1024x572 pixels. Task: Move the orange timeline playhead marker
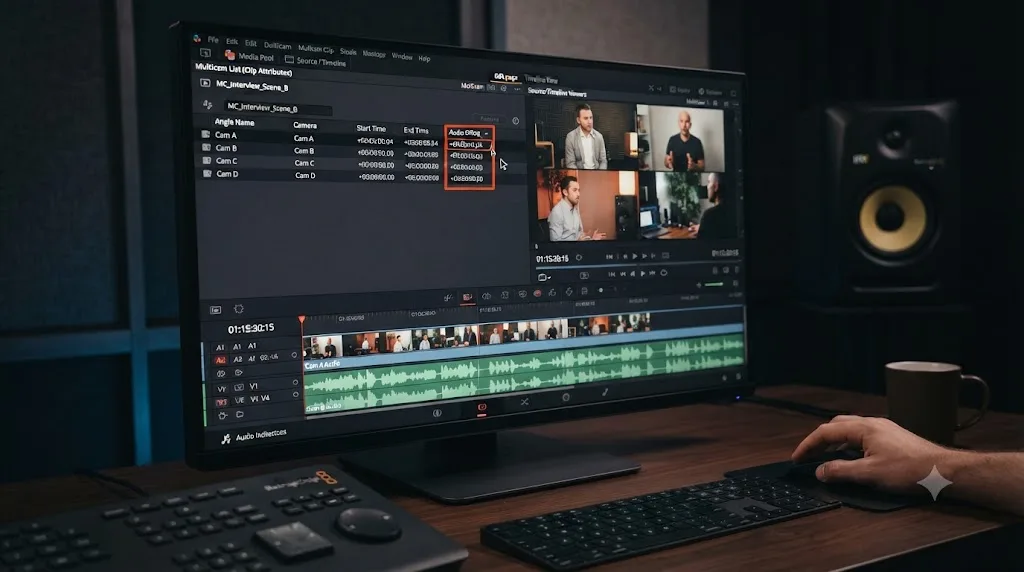(302, 319)
